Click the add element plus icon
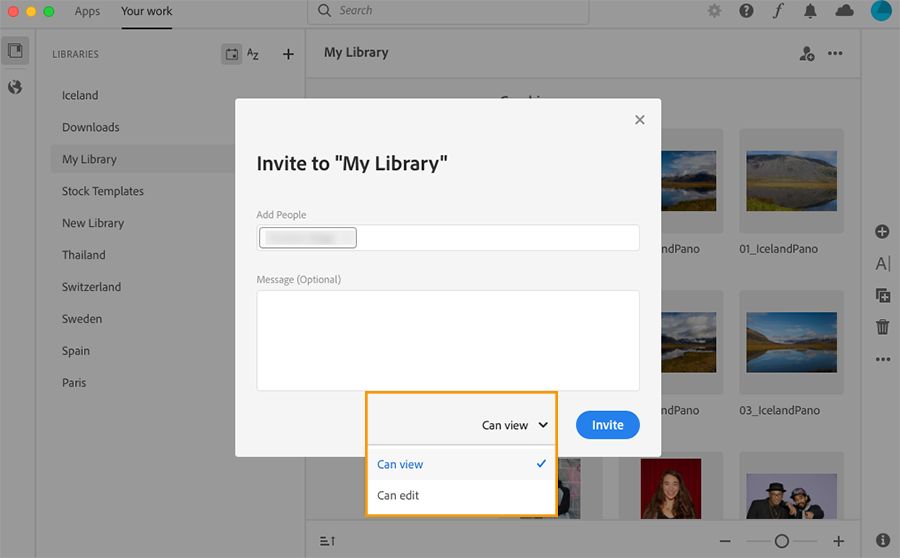This screenshot has height=558, width=900. pyautogui.click(x=882, y=231)
